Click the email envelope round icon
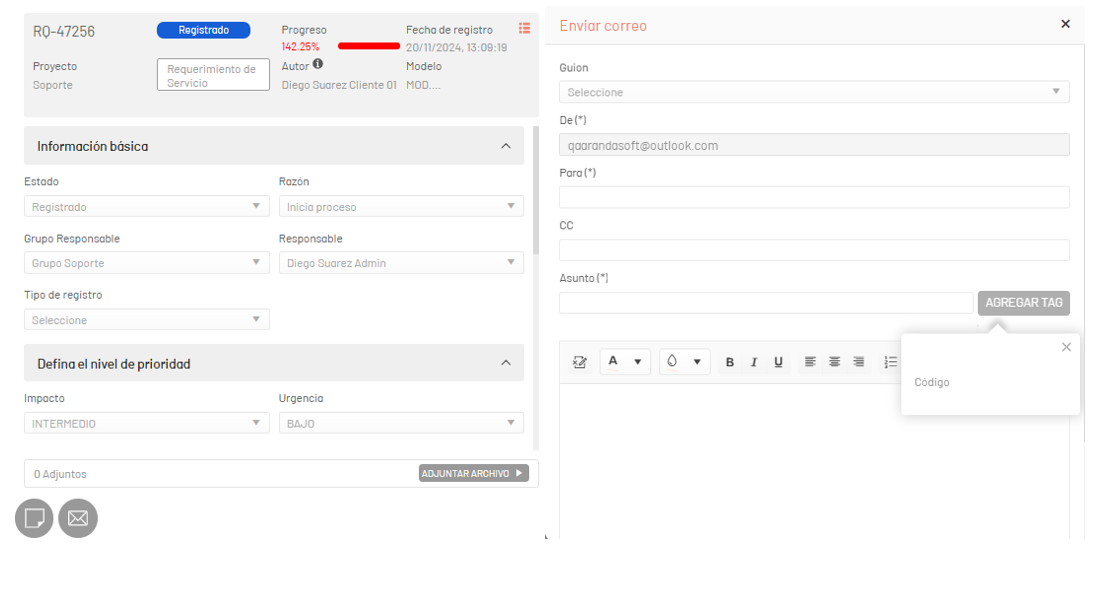Viewport: 1118px width, 598px height. click(78, 518)
